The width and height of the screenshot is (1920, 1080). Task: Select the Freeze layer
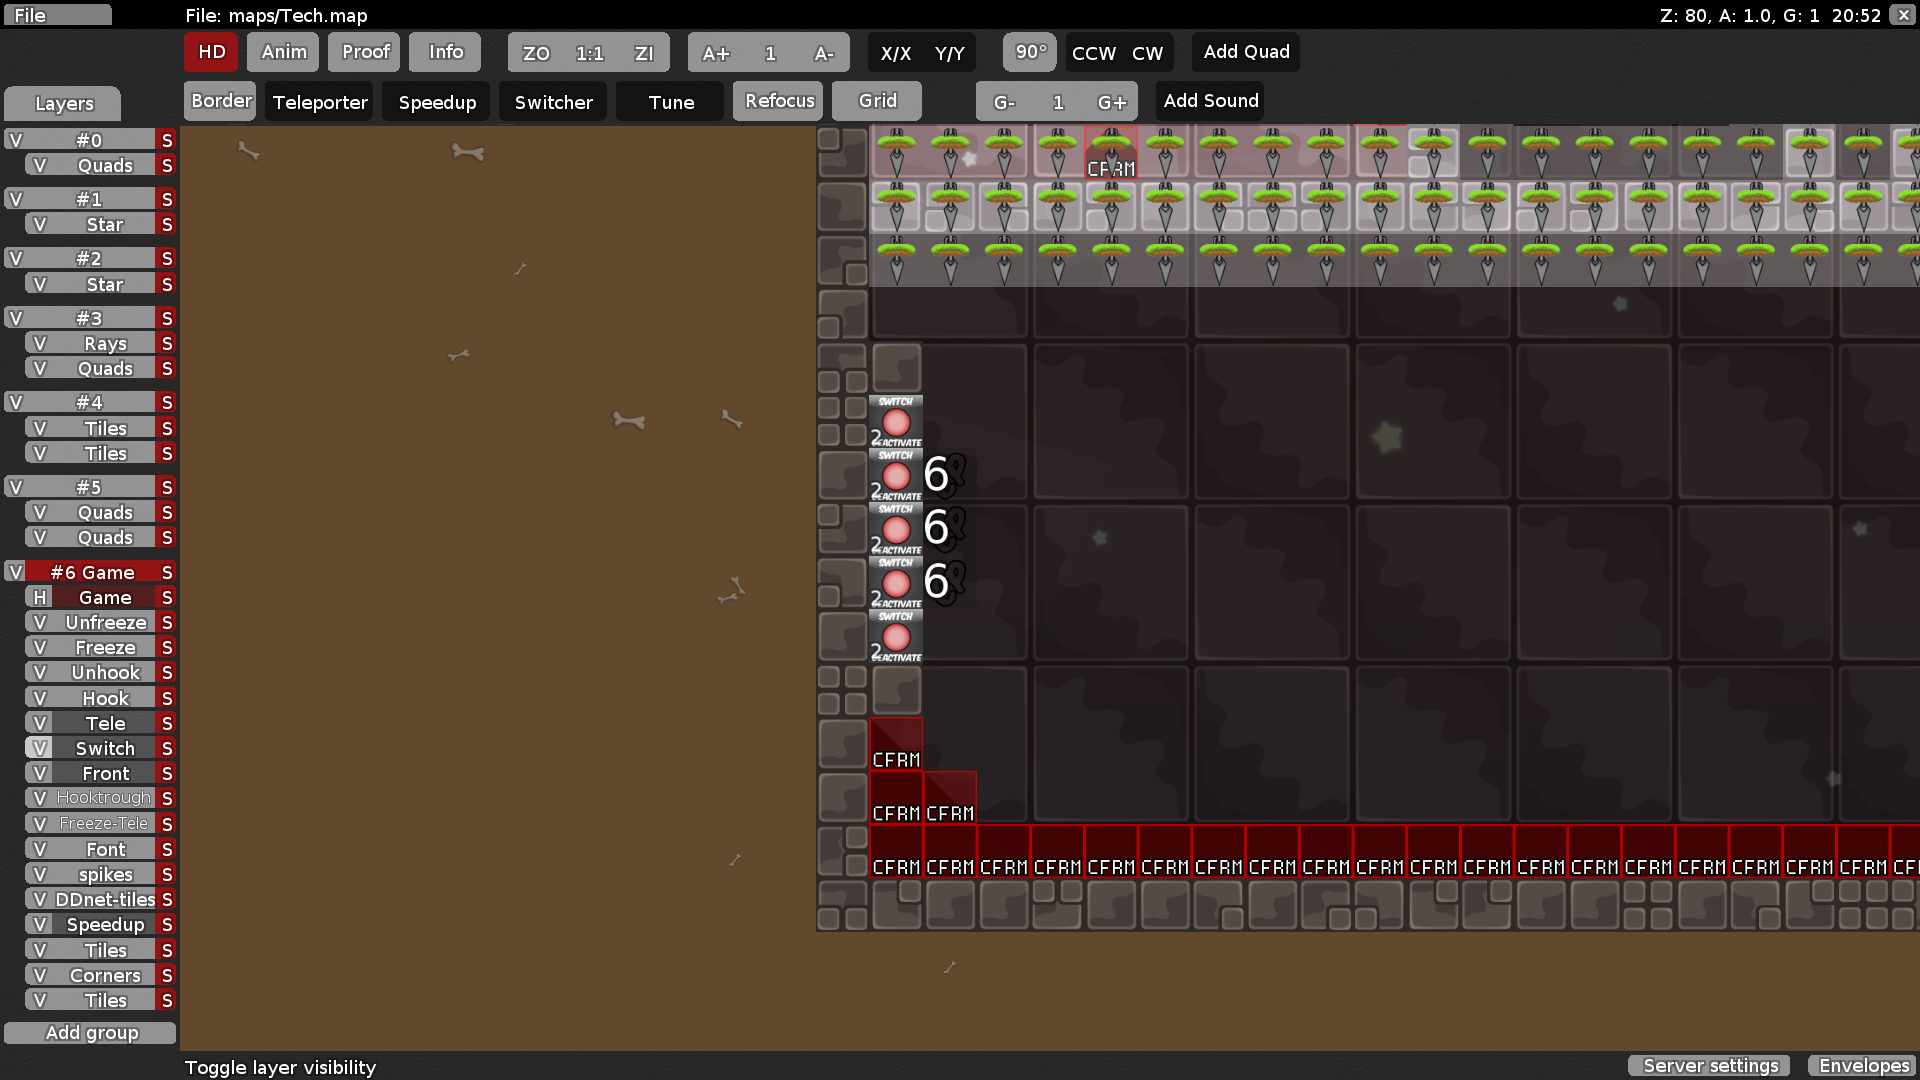click(105, 647)
